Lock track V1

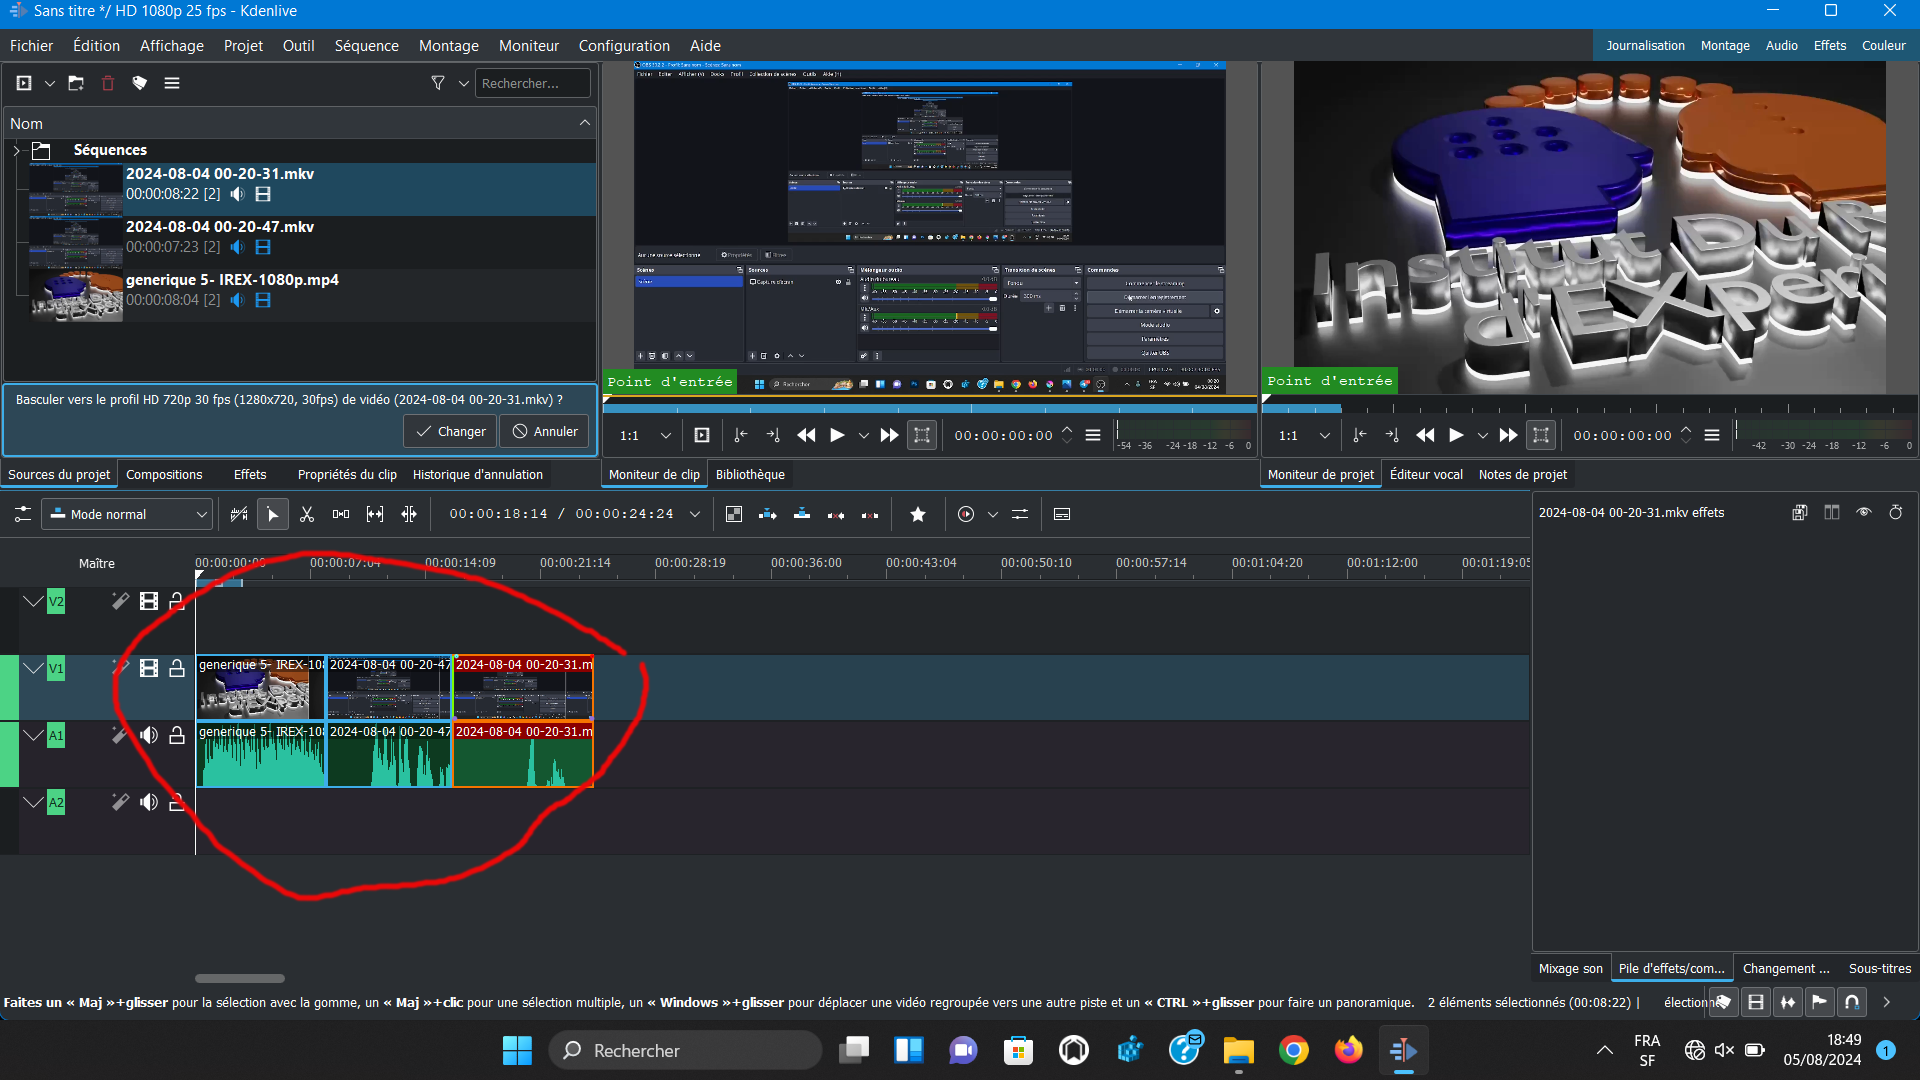pyautogui.click(x=177, y=668)
